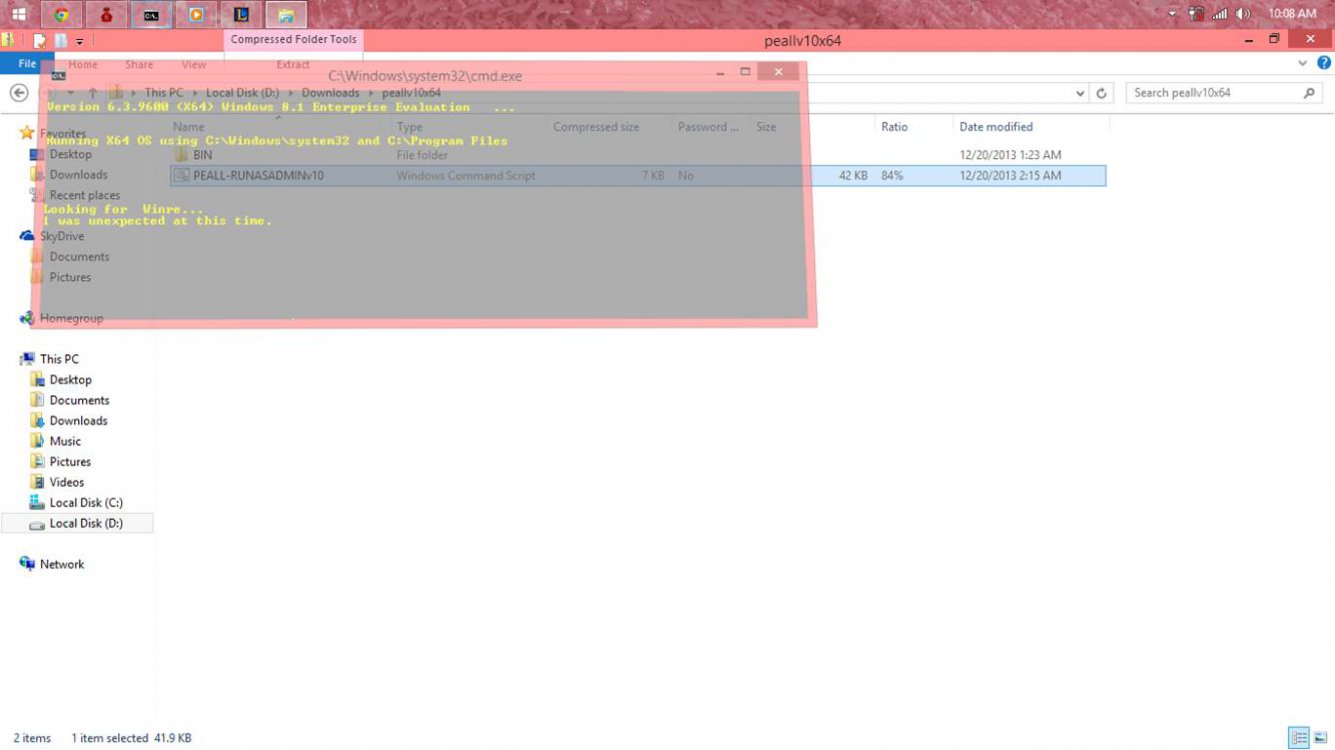The image size is (1335, 750).
Task: Click the Search peallv10x64 field
Action: pyautogui.click(x=1215, y=93)
